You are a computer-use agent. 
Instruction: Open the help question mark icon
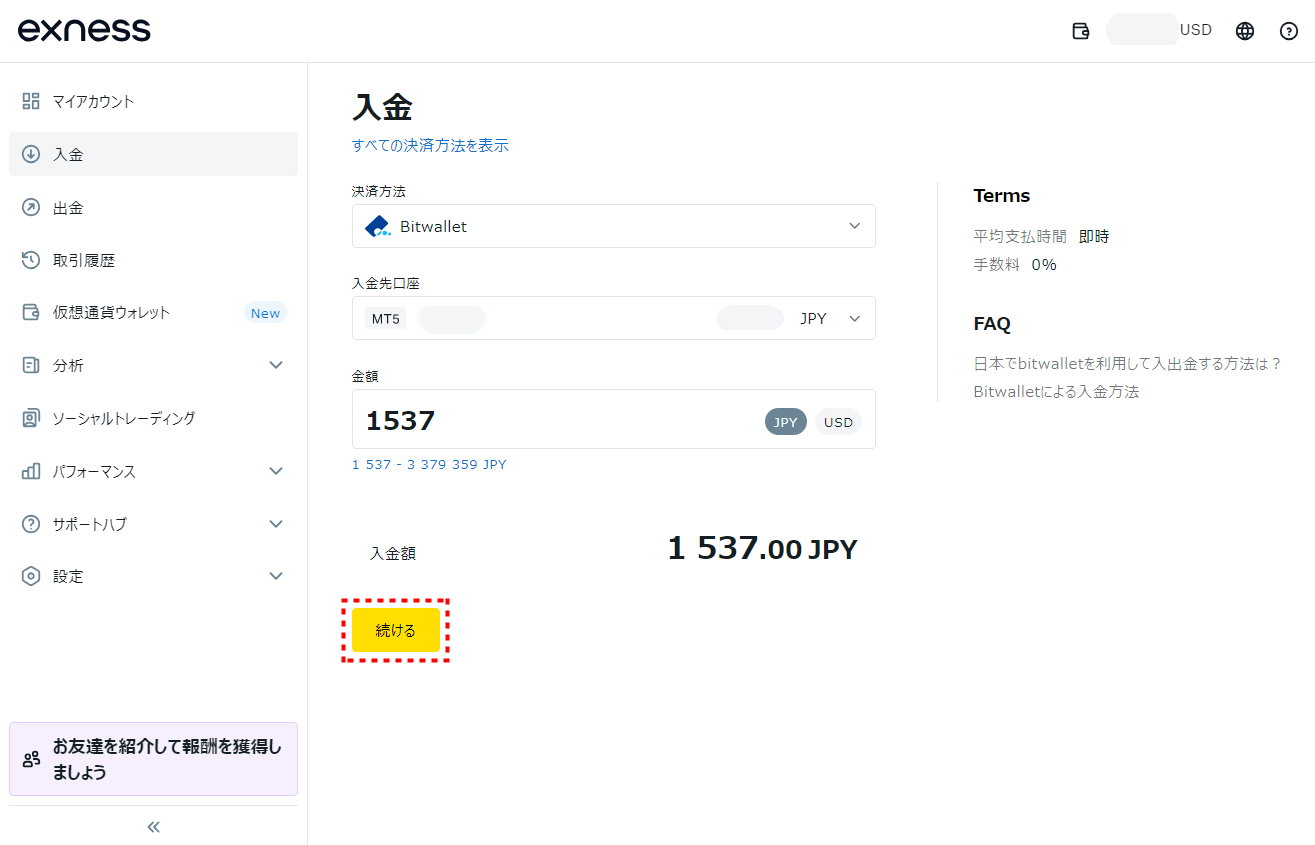click(1289, 31)
